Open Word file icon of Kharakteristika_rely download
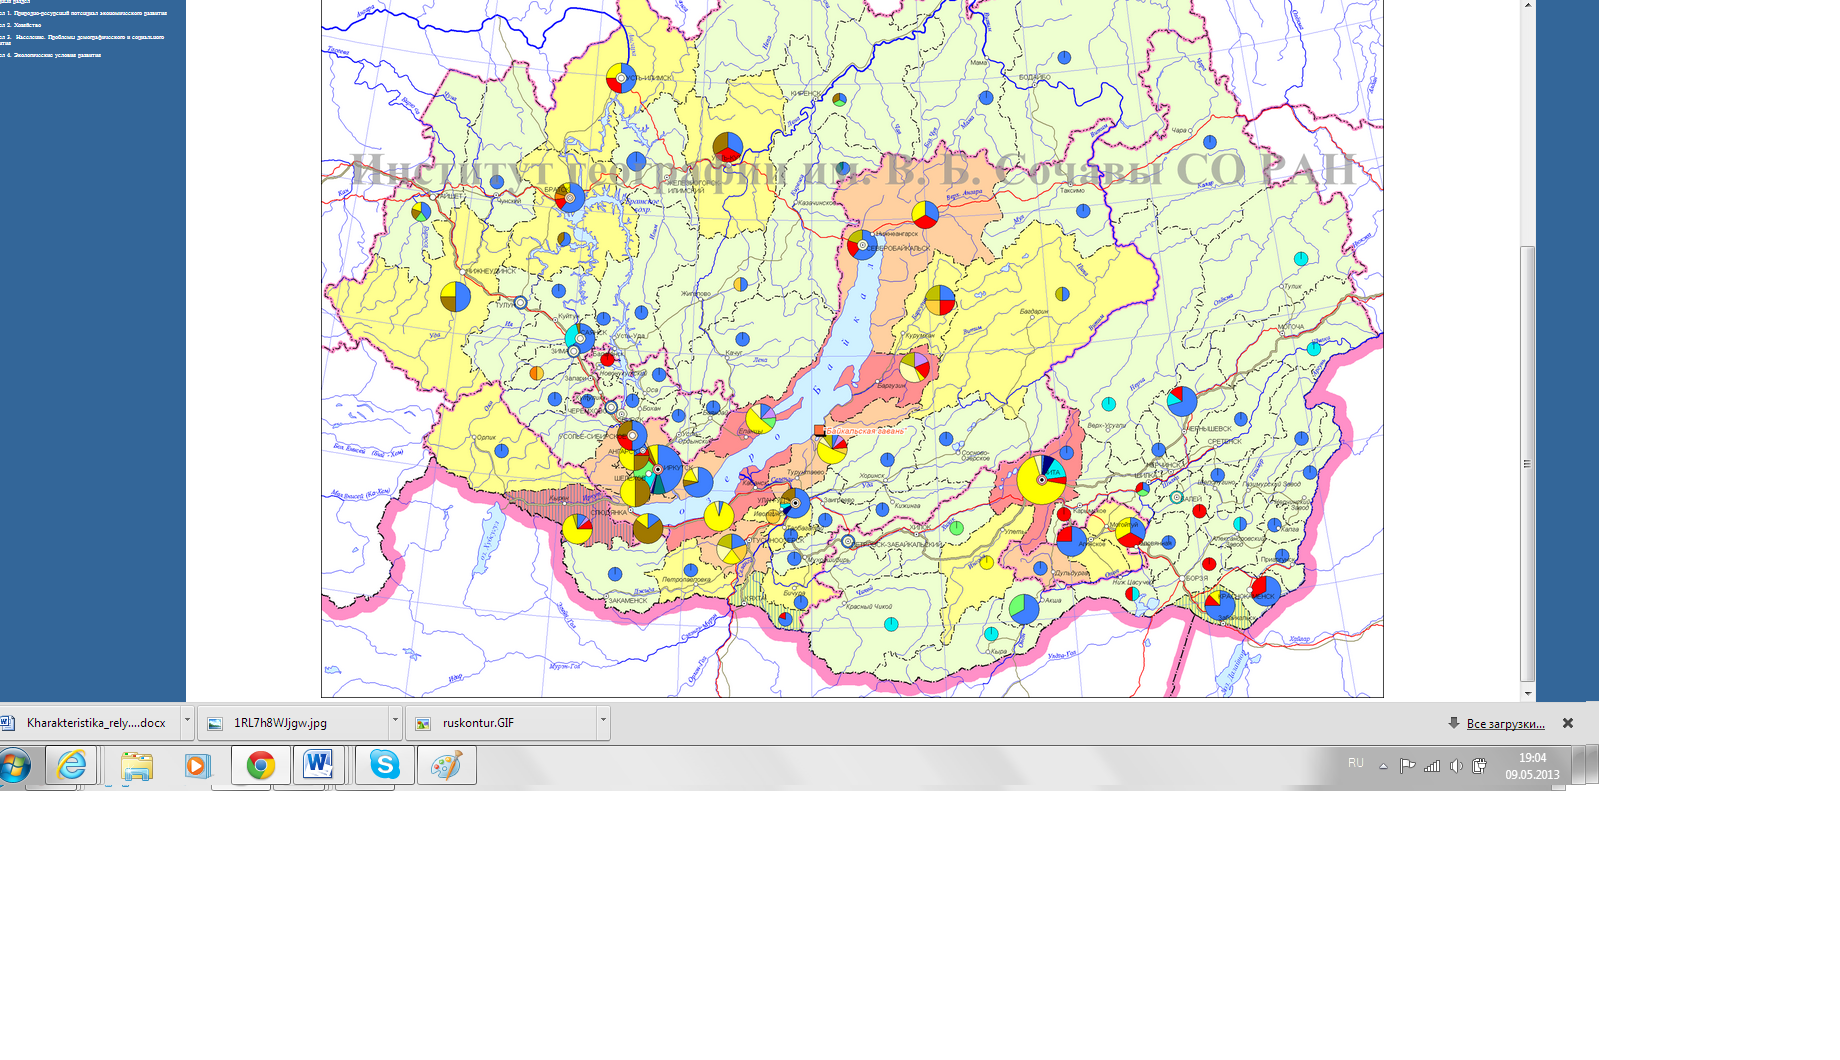This screenshot has width=1840, height=1060. (x=8, y=723)
